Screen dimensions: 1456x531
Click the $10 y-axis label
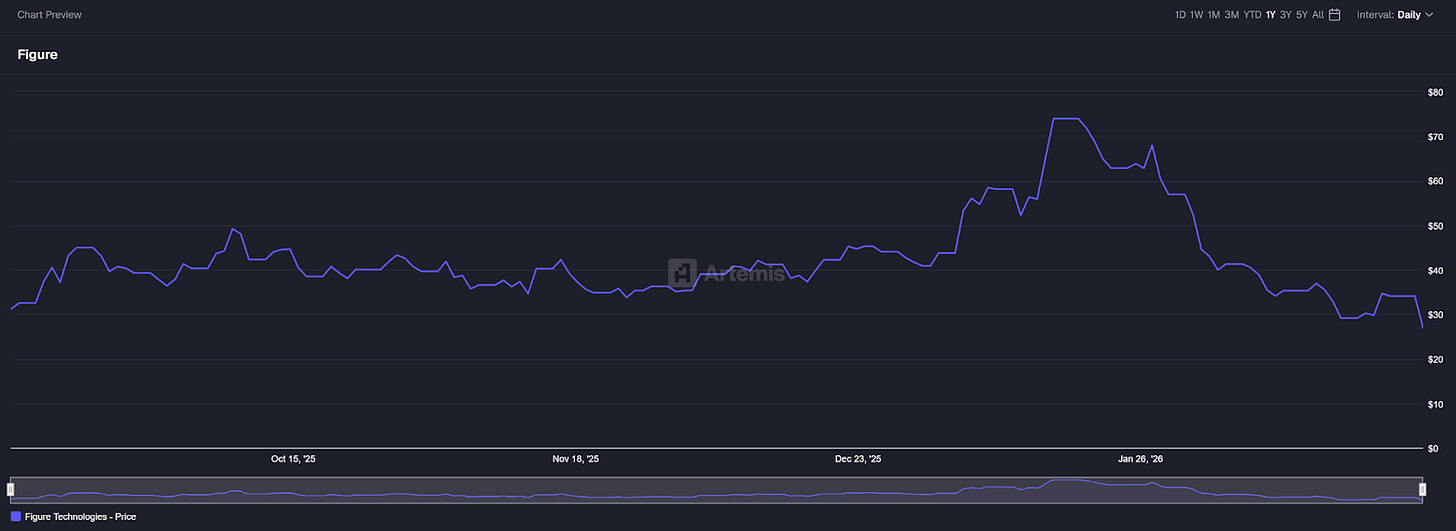1435,404
